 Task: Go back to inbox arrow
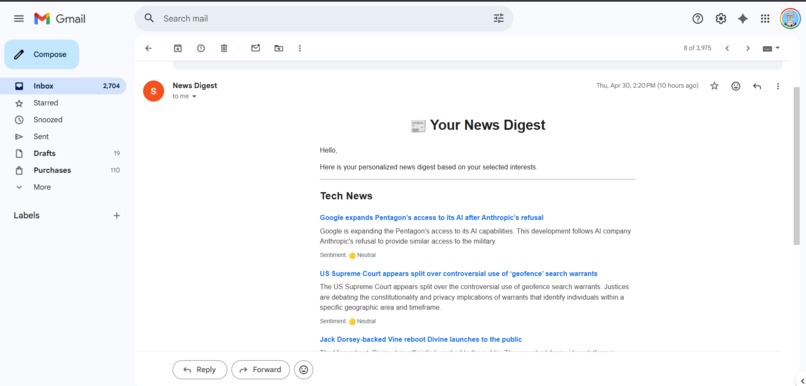(x=149, y=48)
